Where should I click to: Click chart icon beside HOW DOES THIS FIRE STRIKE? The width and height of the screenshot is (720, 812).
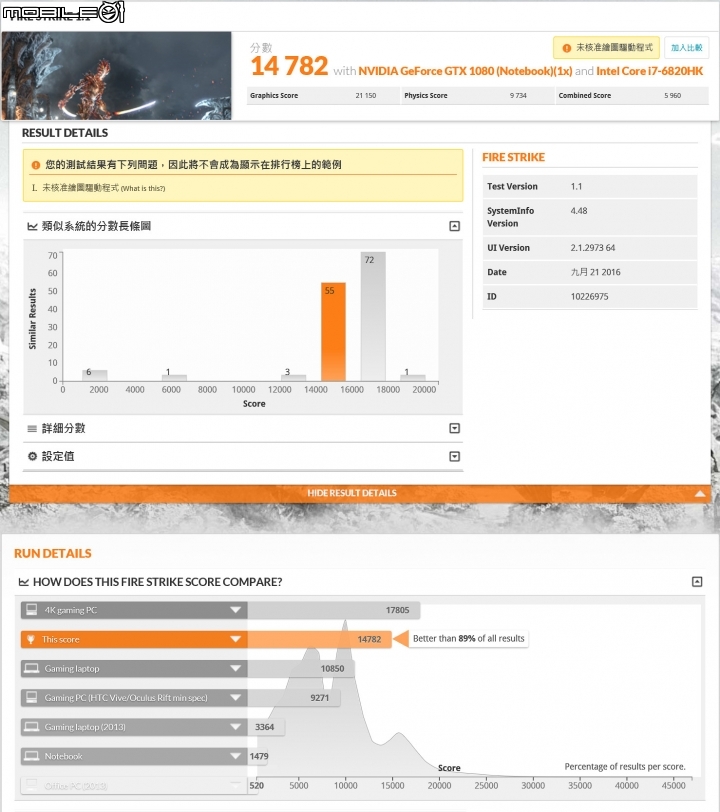(x=23, y=582)
